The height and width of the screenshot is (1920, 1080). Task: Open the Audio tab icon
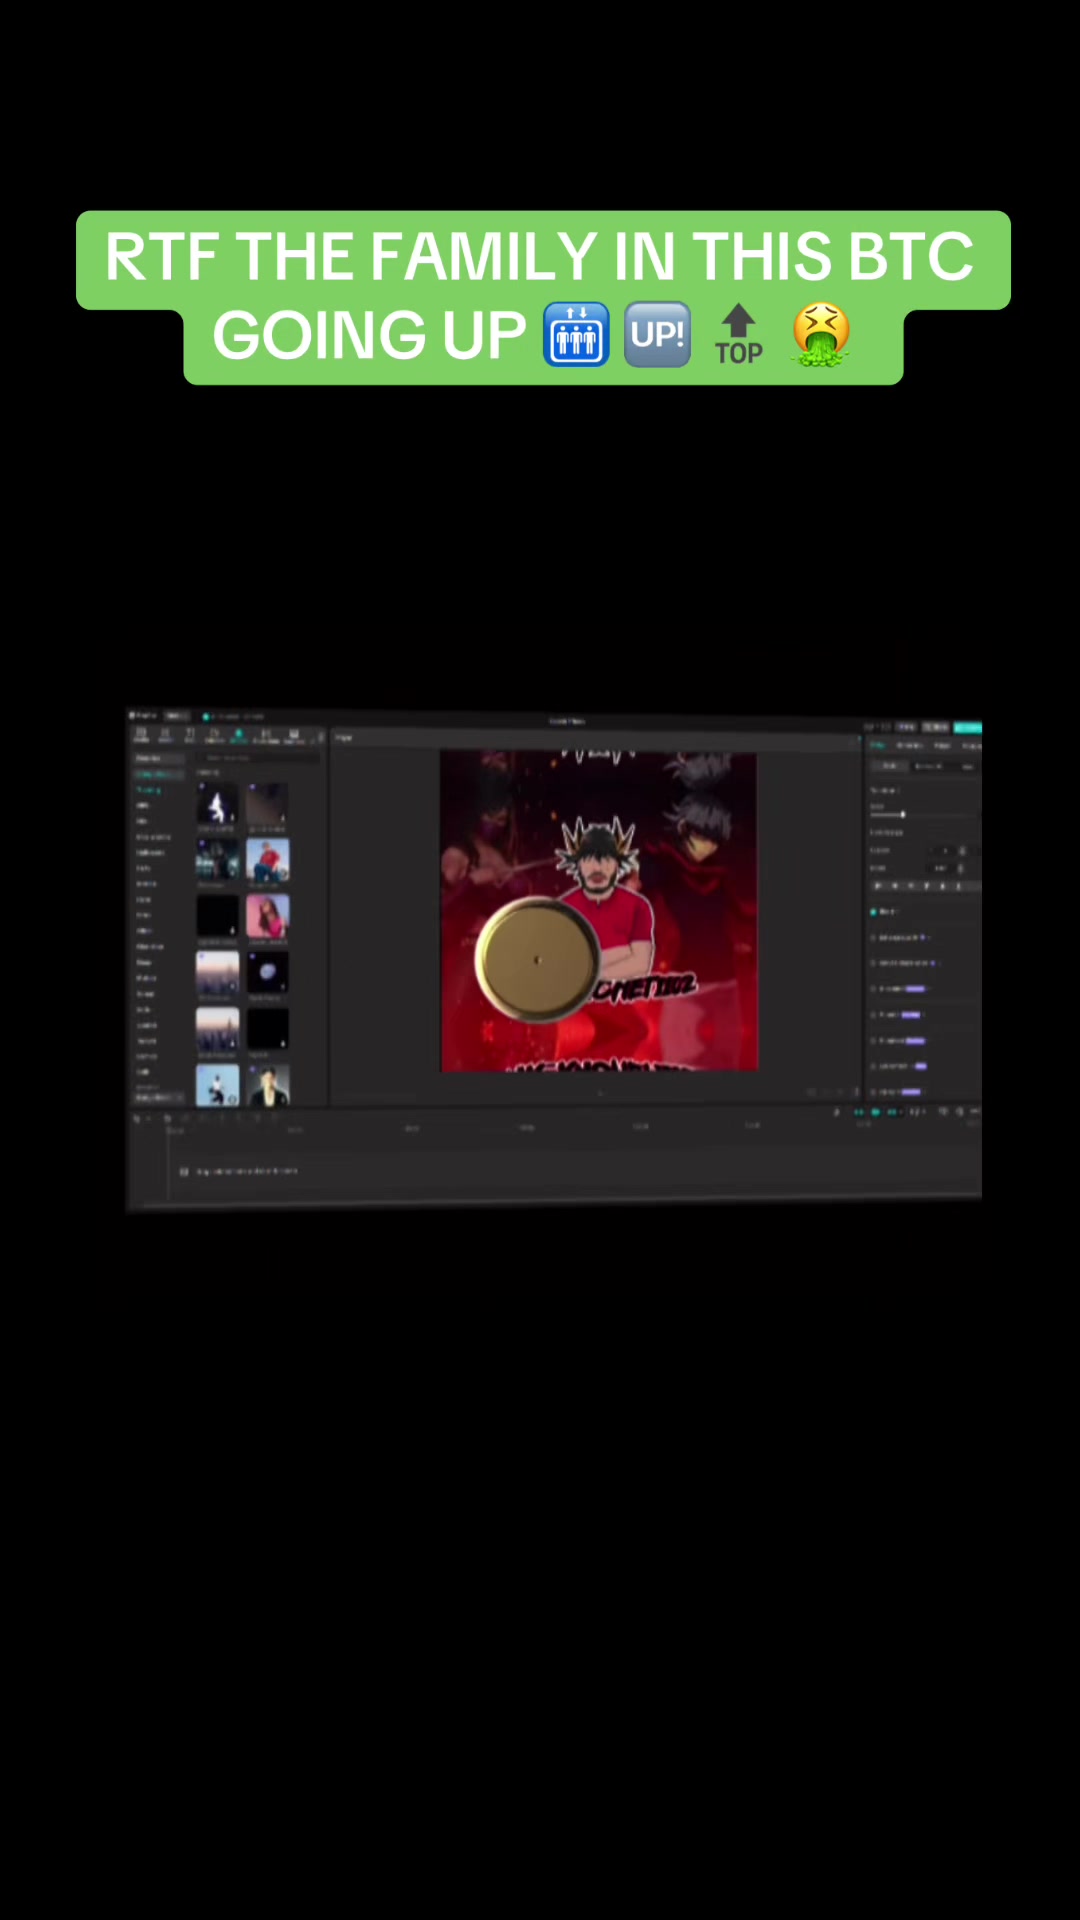click(x=166, y=735)
